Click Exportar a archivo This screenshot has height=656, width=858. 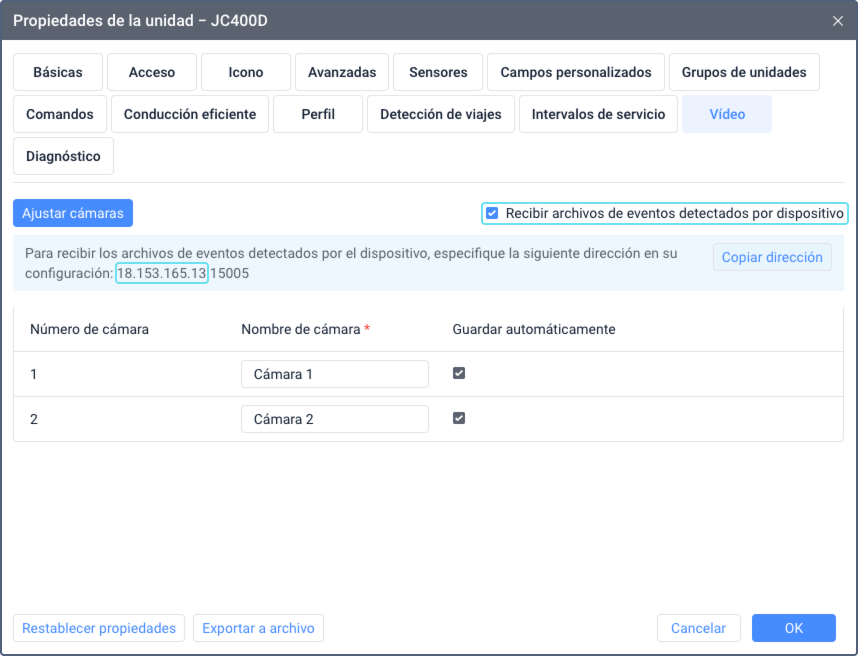[258, 628]
